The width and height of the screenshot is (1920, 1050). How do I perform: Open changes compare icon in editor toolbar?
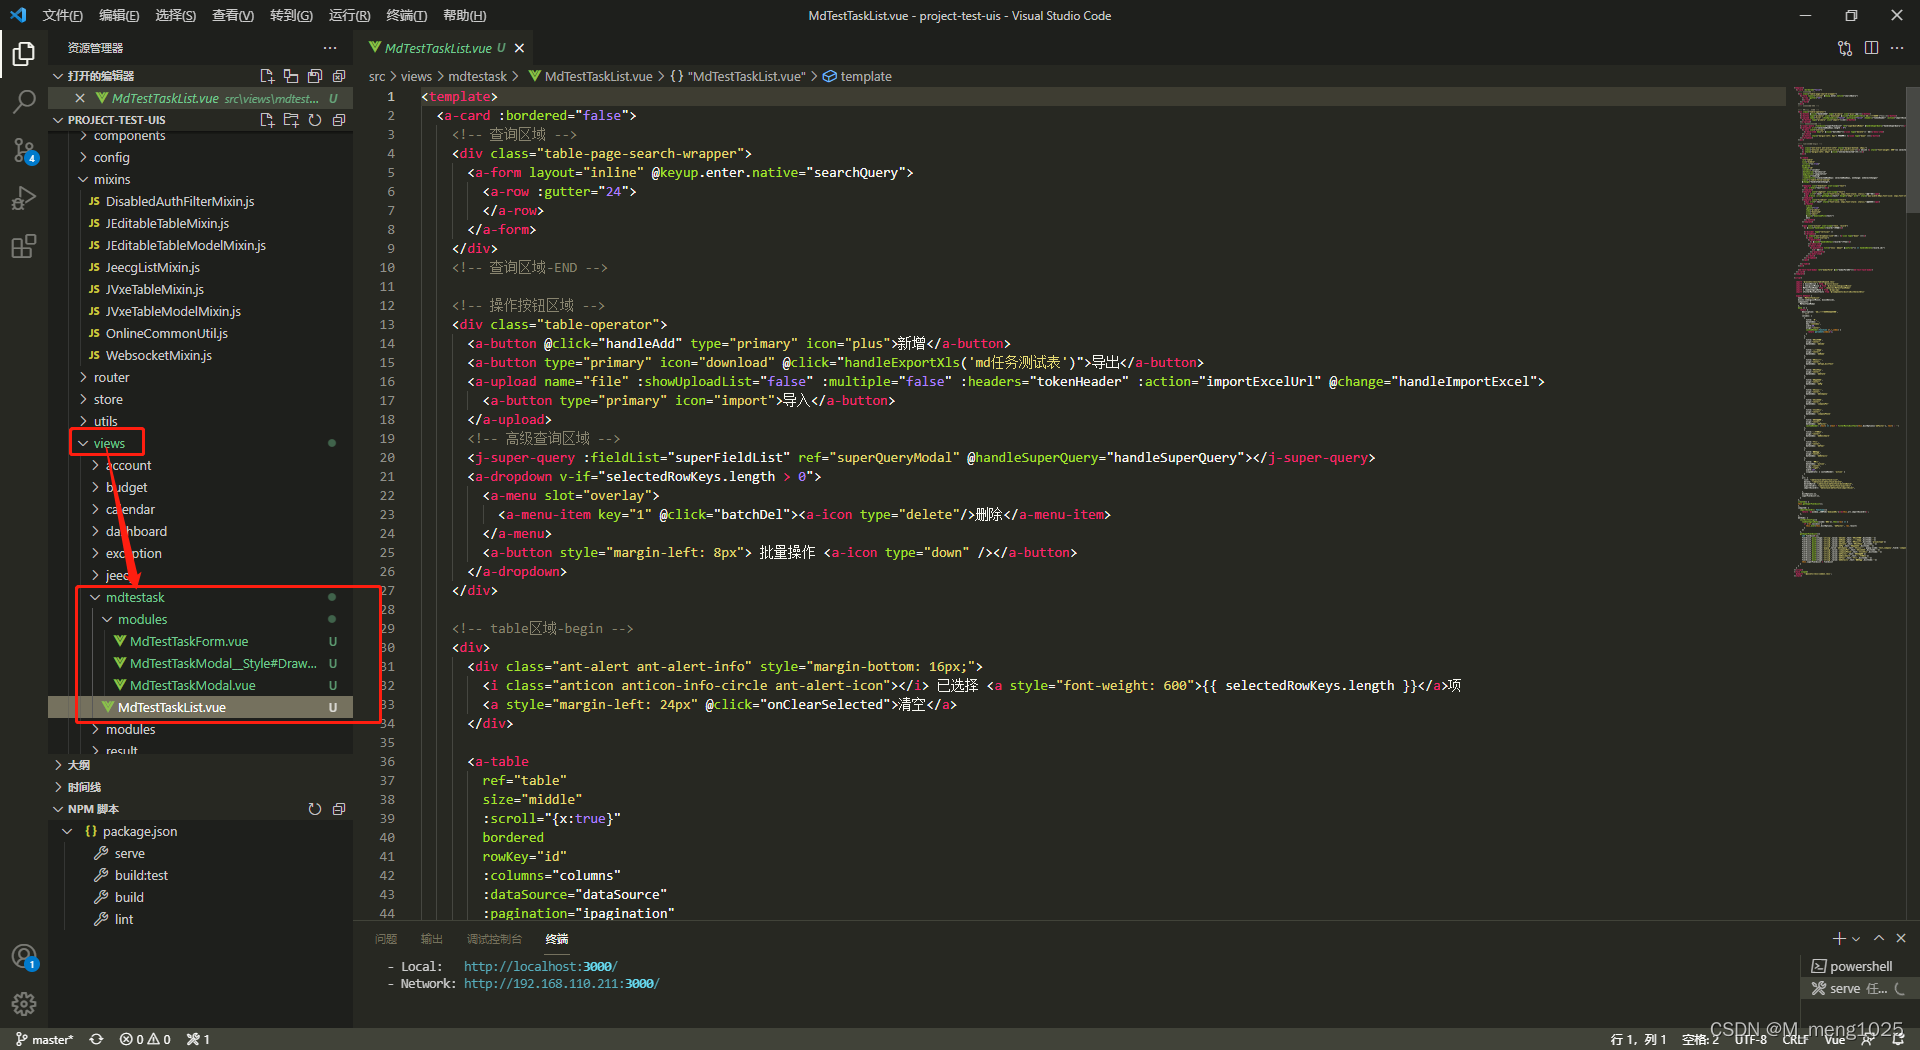(1845, 48)
